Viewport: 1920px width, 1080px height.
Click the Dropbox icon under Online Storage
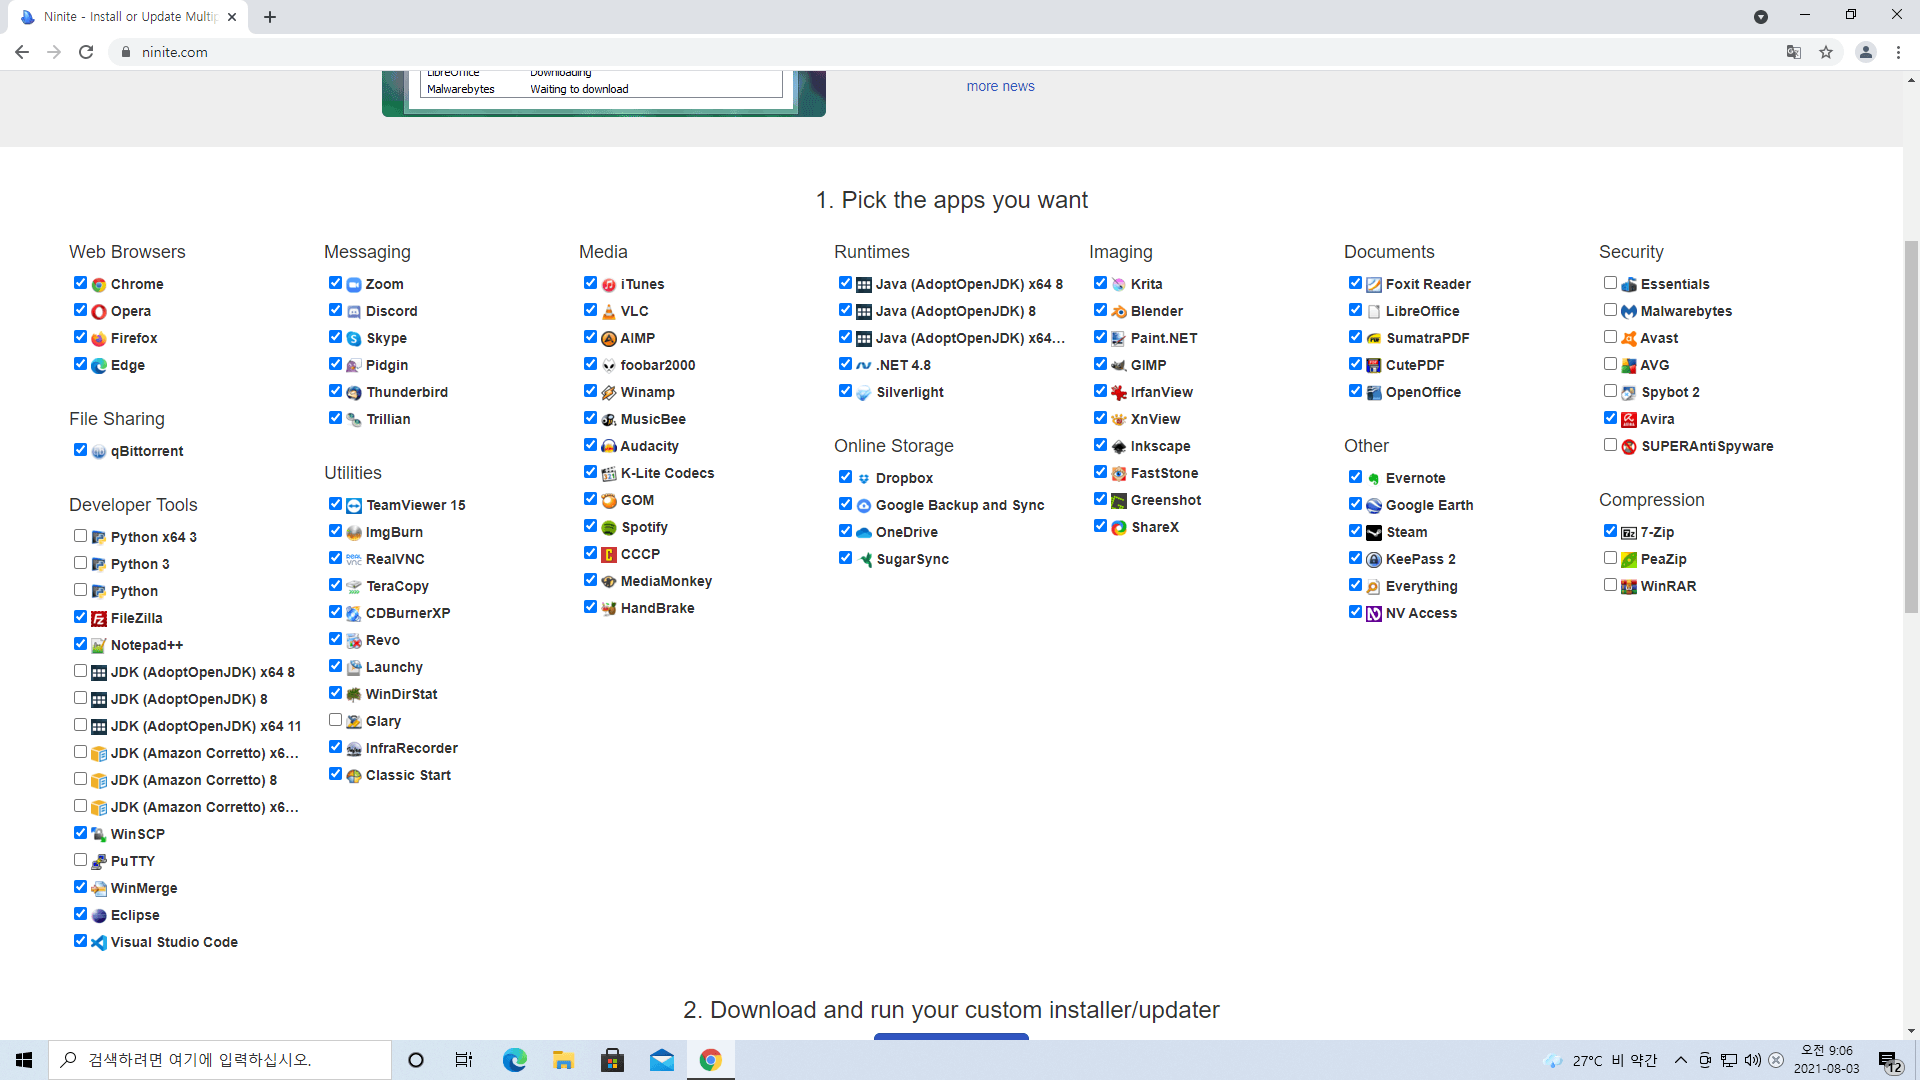pos(864,479)
